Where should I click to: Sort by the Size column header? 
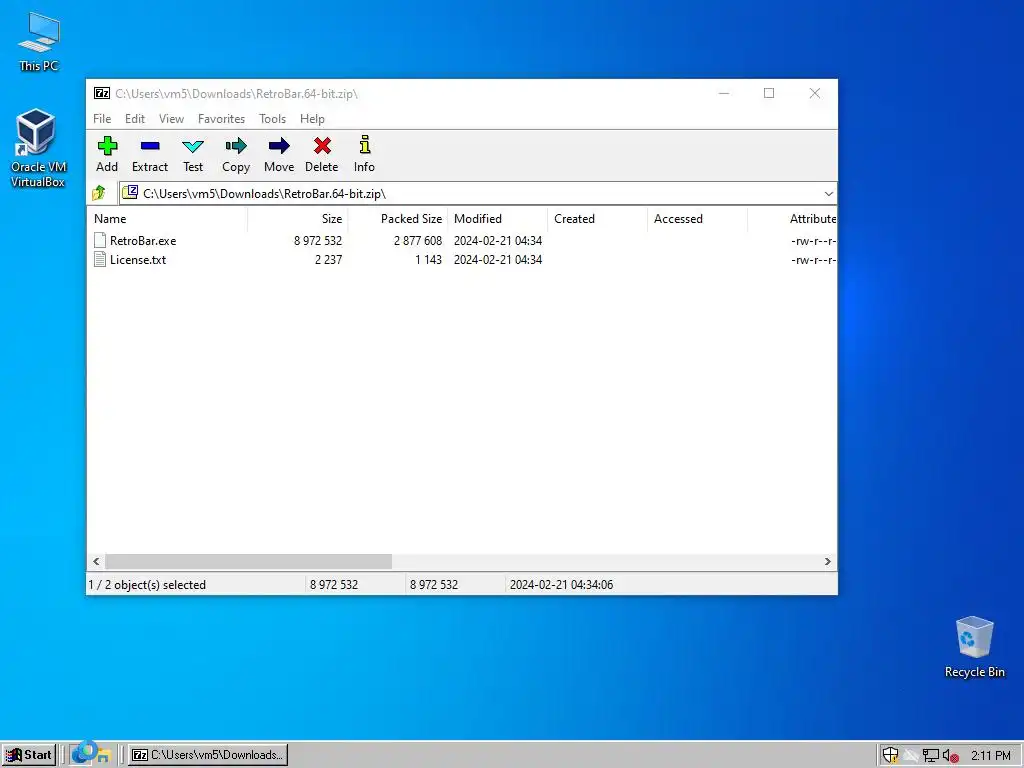pyautogui.click(x=298, y=219)
